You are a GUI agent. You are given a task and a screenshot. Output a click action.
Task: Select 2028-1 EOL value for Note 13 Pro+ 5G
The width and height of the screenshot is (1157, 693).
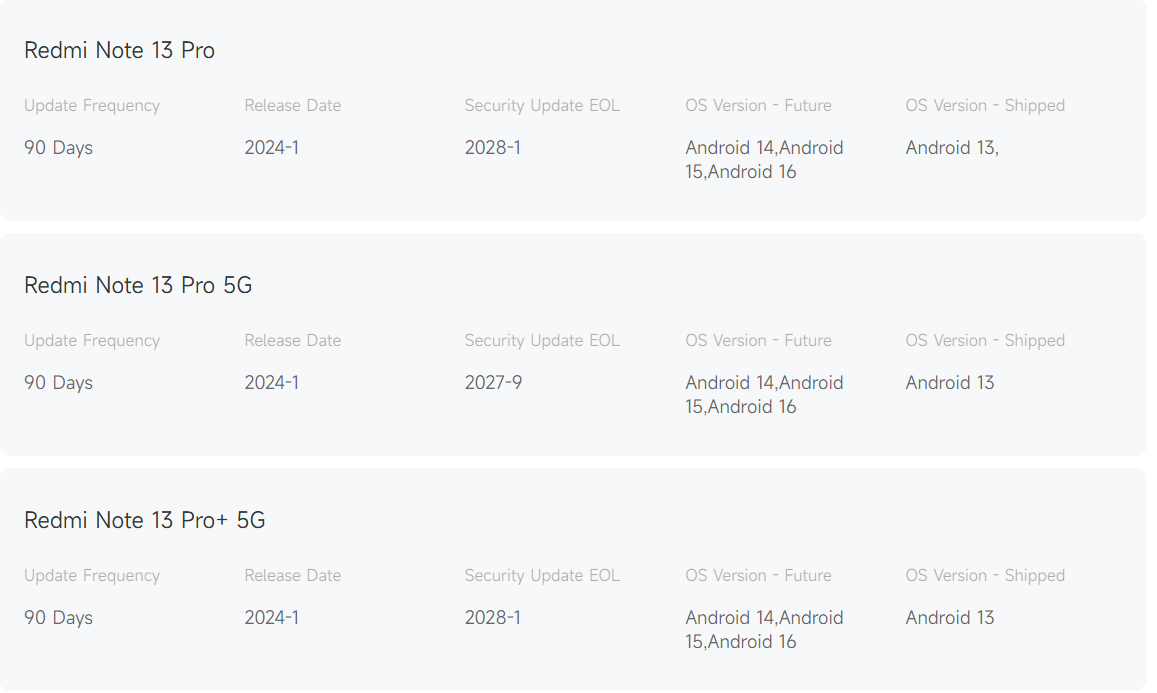[493, 617]
